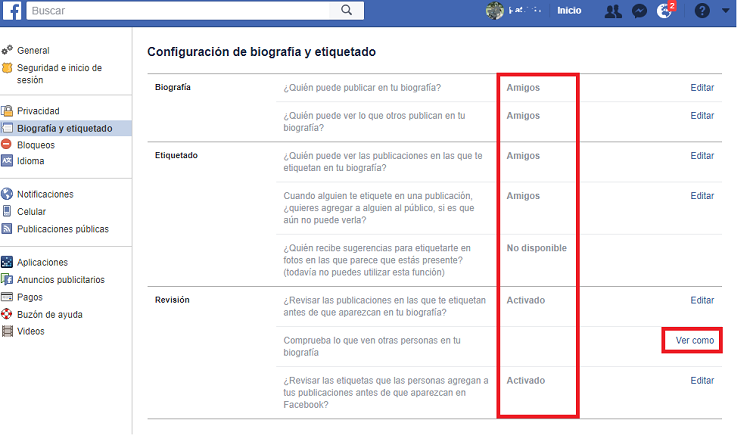The image size is (750, 448).
Task: Open the Idioma settings section
Action: [x=31, y=161]
